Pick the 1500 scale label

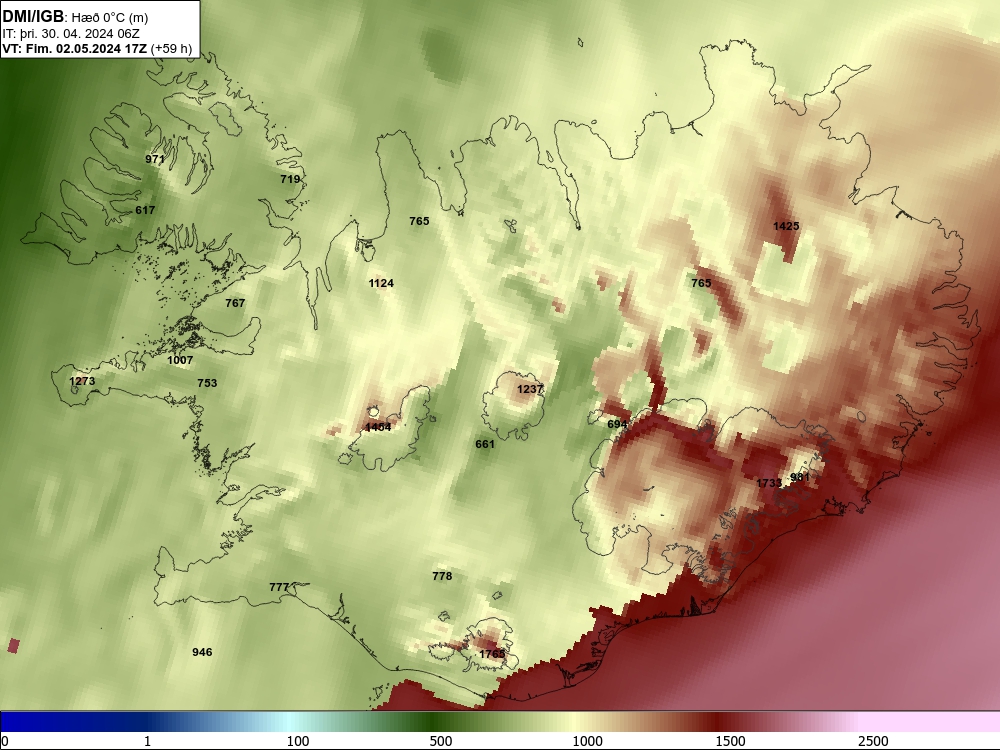(x=730, y=741)
